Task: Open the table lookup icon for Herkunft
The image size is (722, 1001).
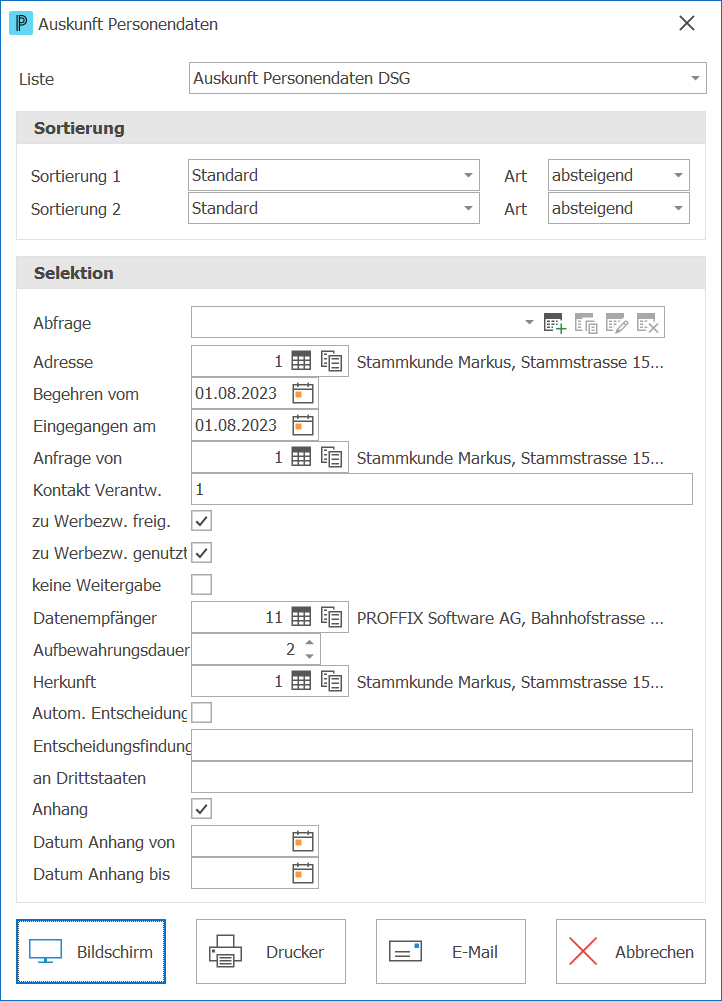Action: point(301,681)
